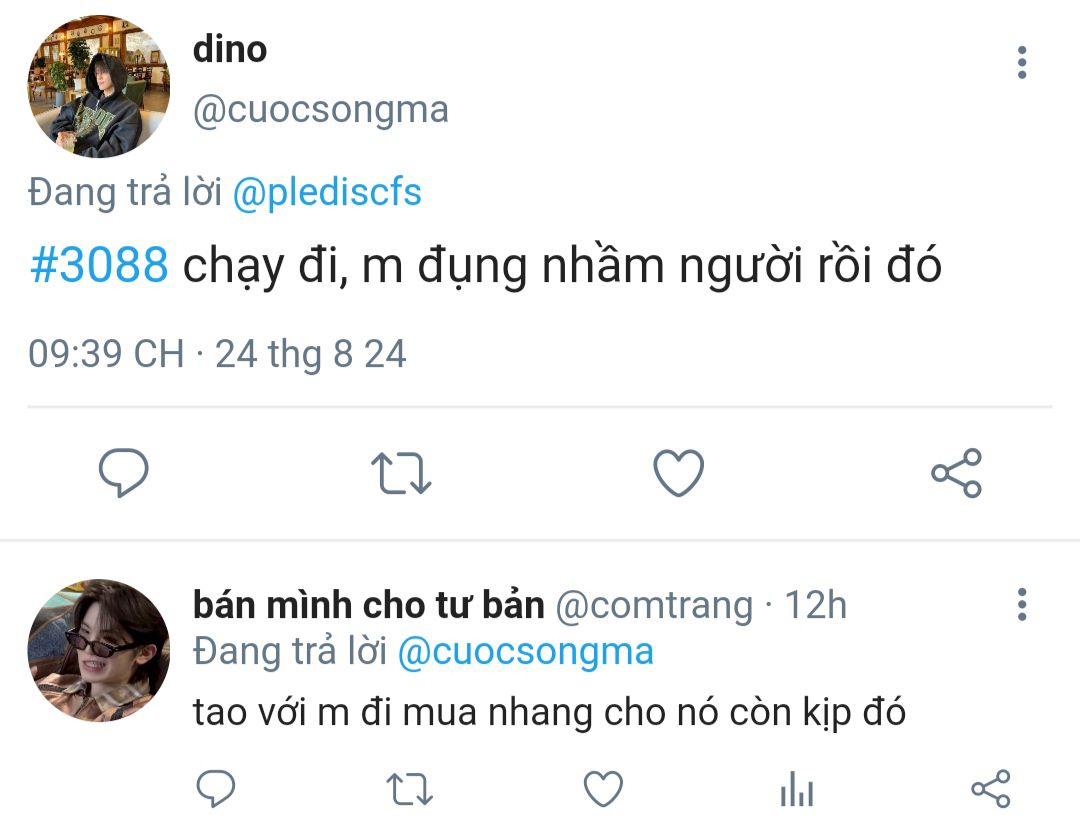Open the bán mình cho tư bản profile name
The width and height of the screenshot is (1080, 826).
pyautogui.click(x=368, y=605)
